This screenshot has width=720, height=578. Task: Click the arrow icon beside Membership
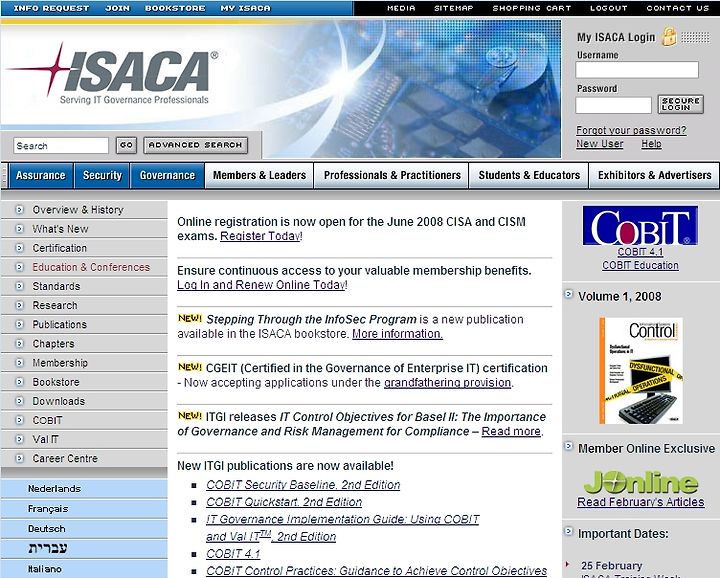(x=19, y=363)
